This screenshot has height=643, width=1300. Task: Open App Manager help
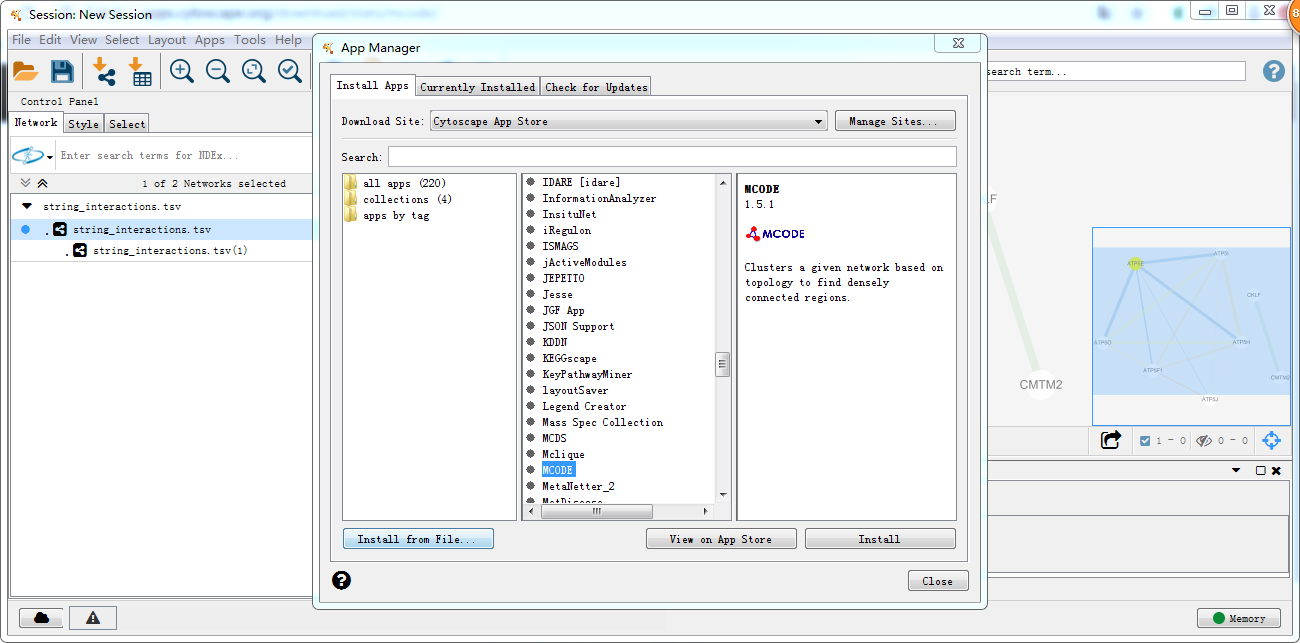coord(341,580)
